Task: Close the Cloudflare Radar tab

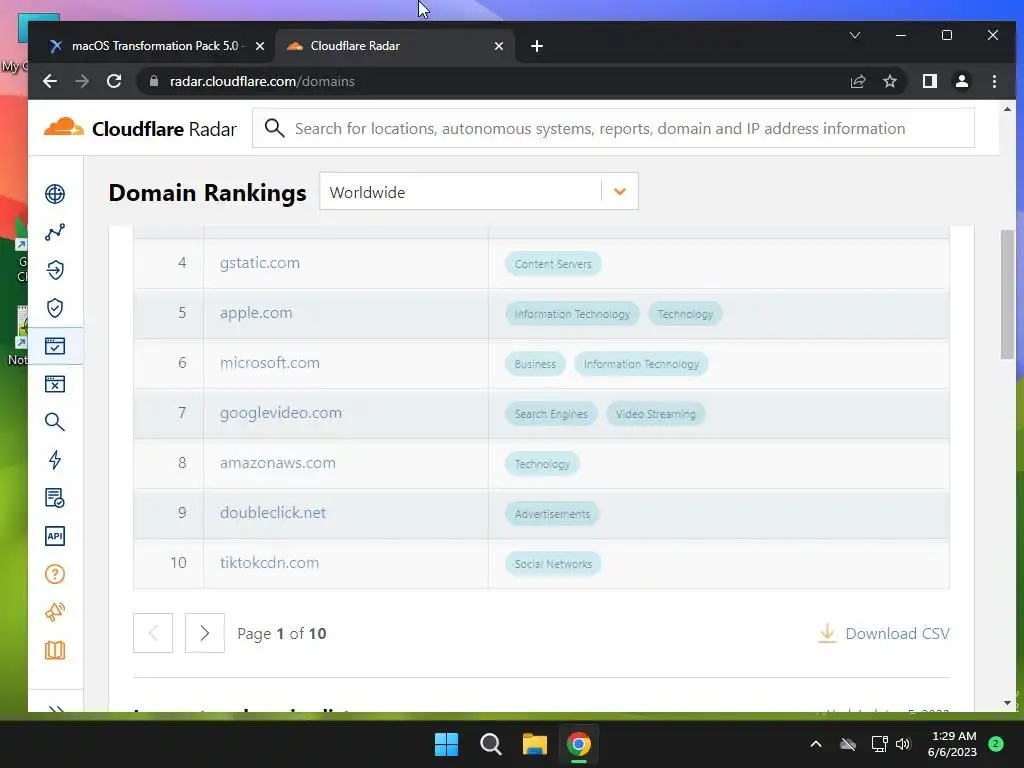Action: 499,46
